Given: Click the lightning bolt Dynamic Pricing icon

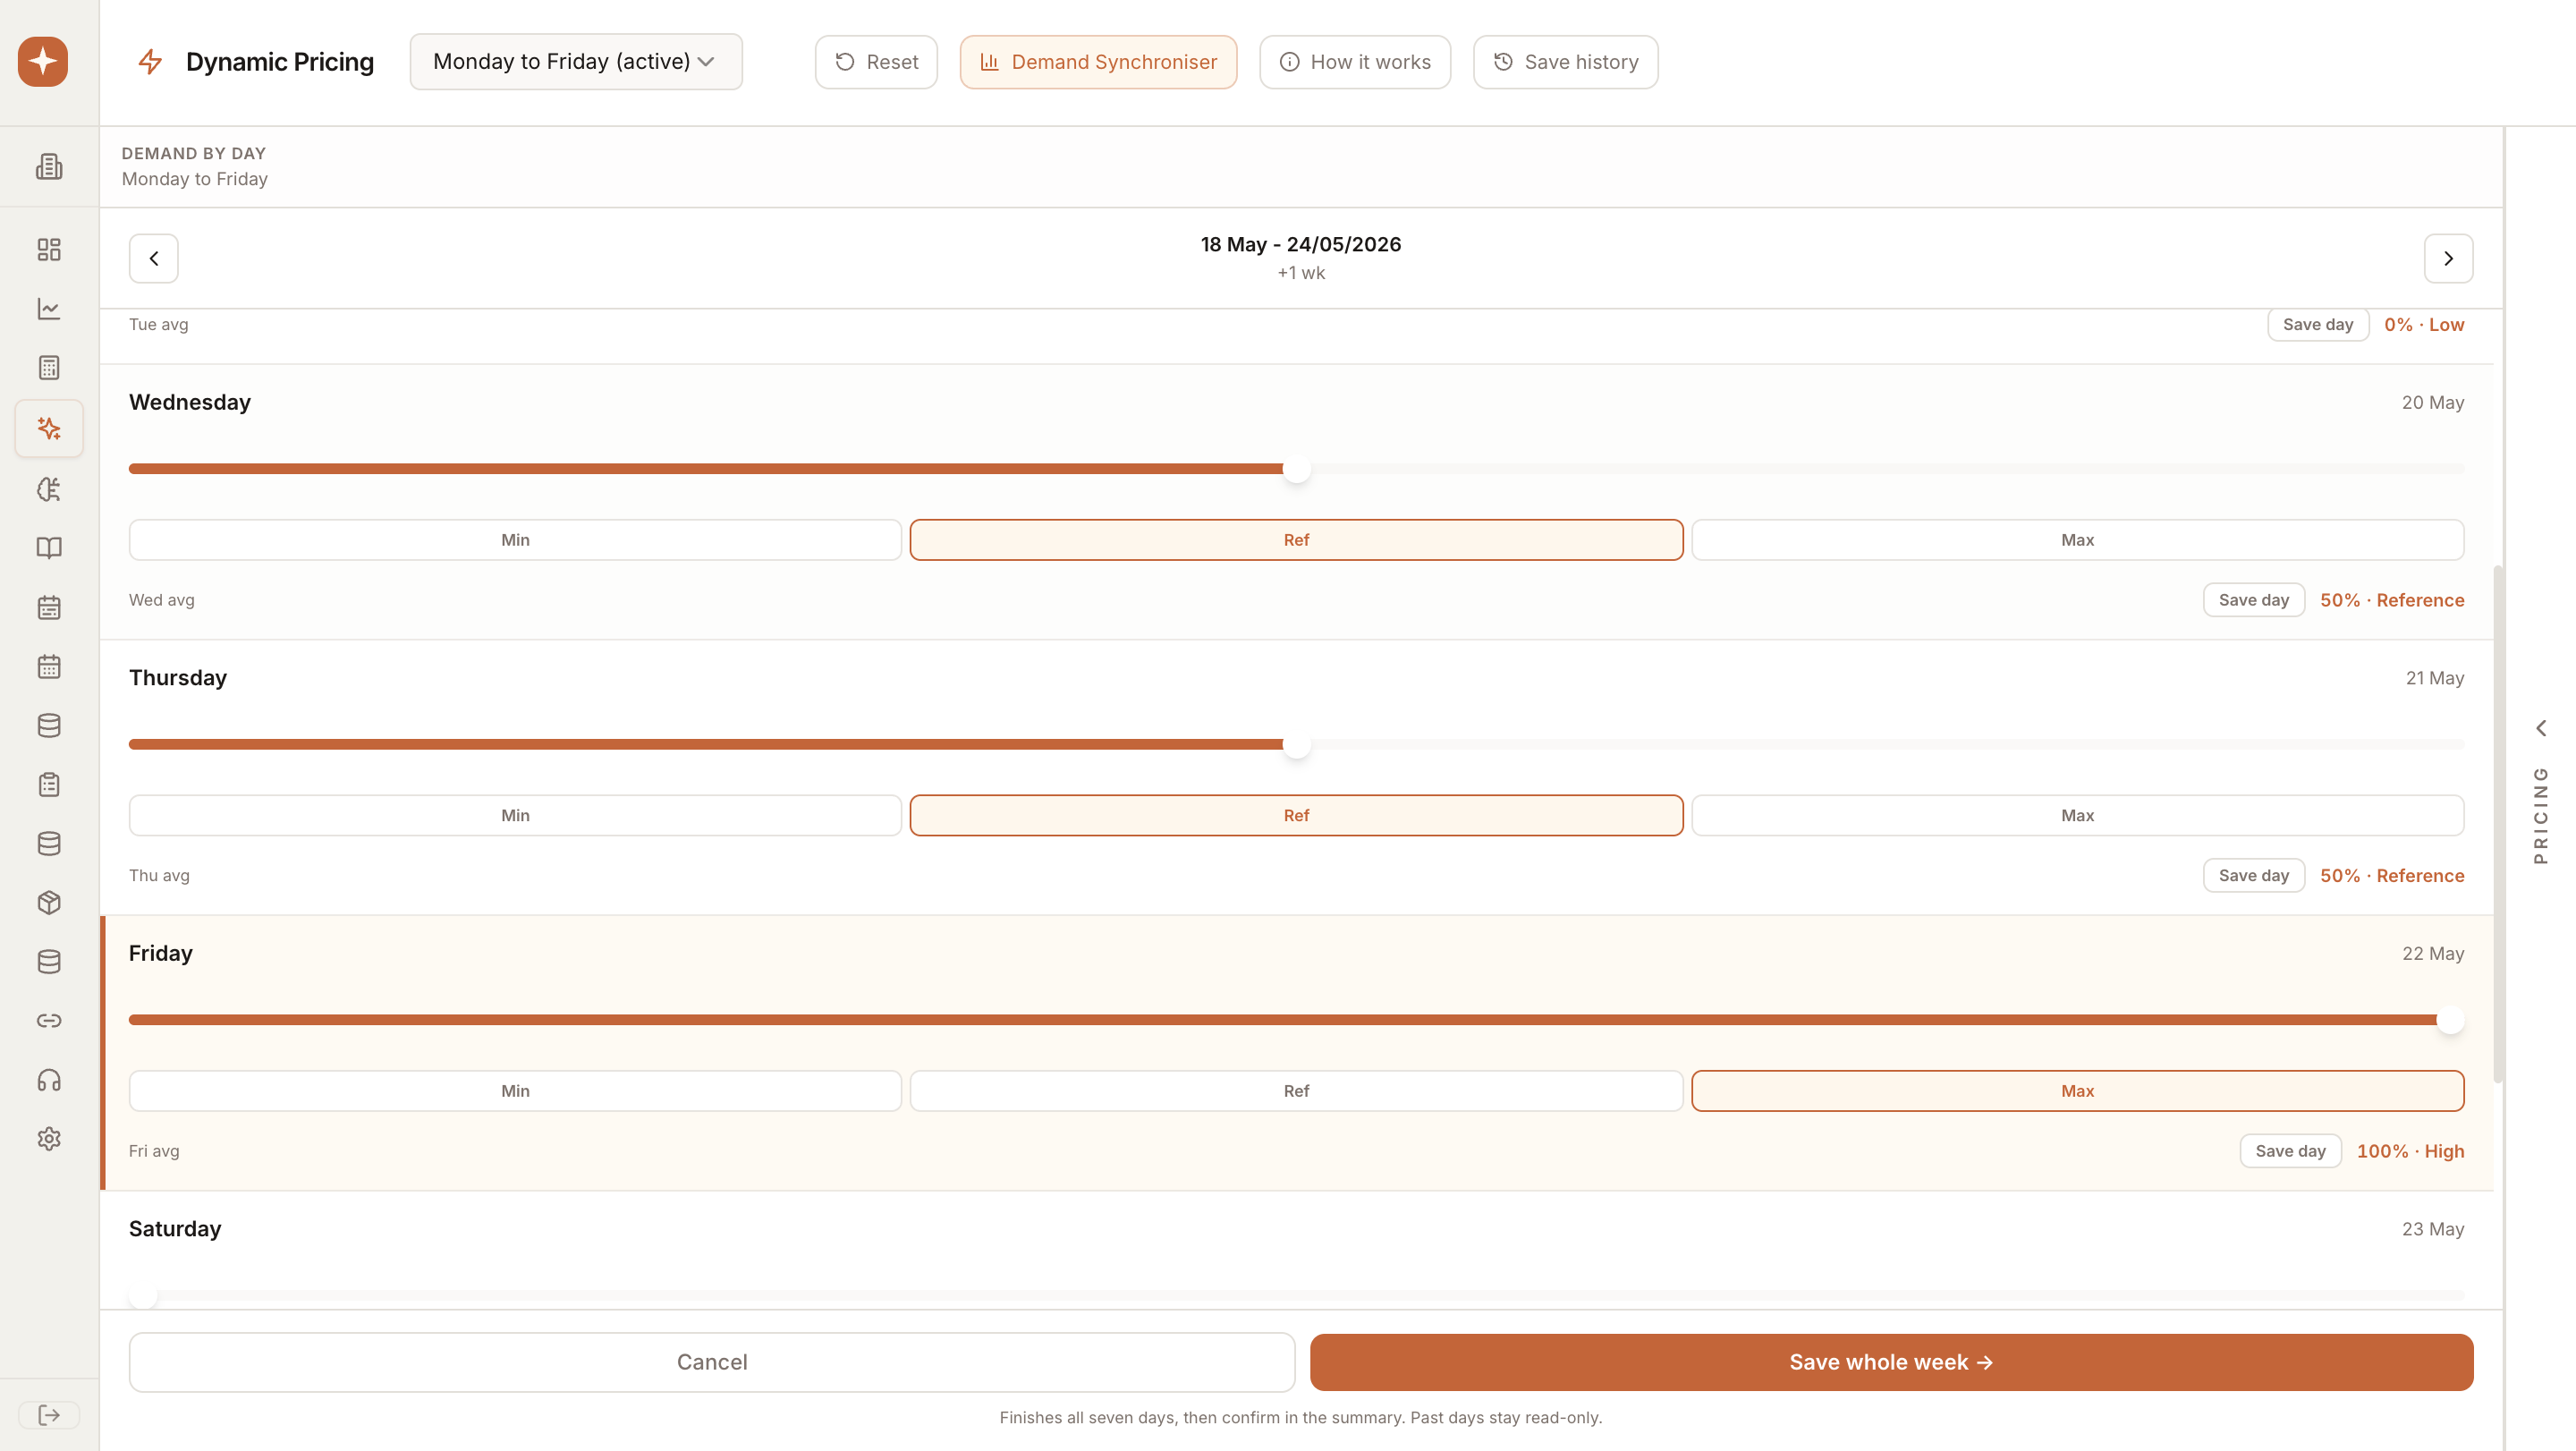Looking at the screenshot, I should [x=150, y=62].
